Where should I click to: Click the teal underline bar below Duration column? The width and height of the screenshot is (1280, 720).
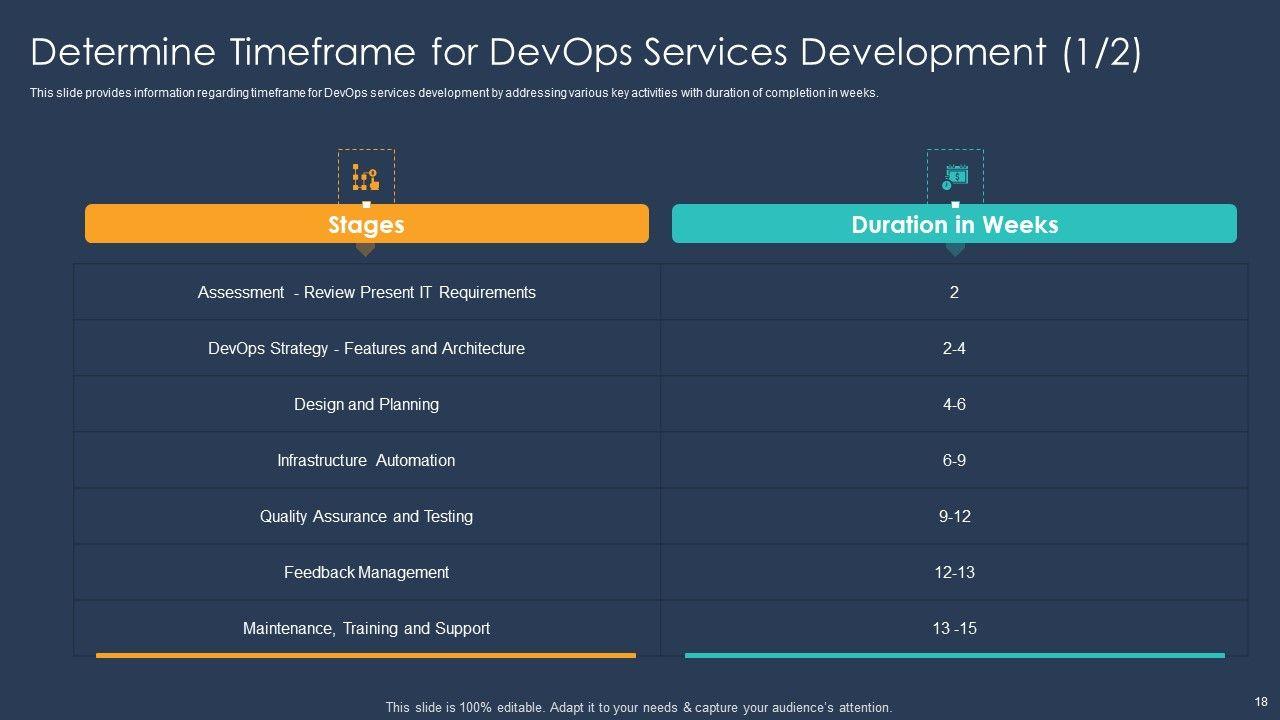tap(954, 655)
